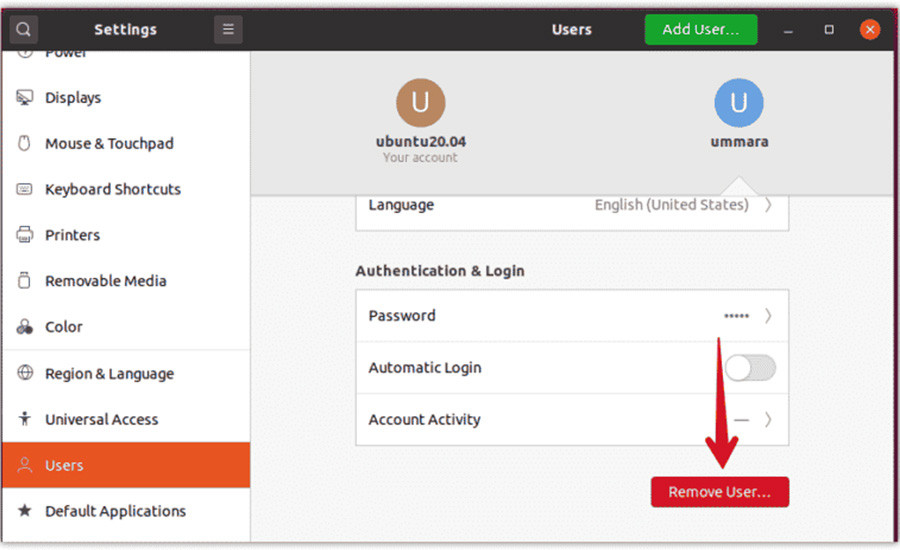900x550 pixels.
Task: Open Removable Media settings panel
Action: click(126, 281)
